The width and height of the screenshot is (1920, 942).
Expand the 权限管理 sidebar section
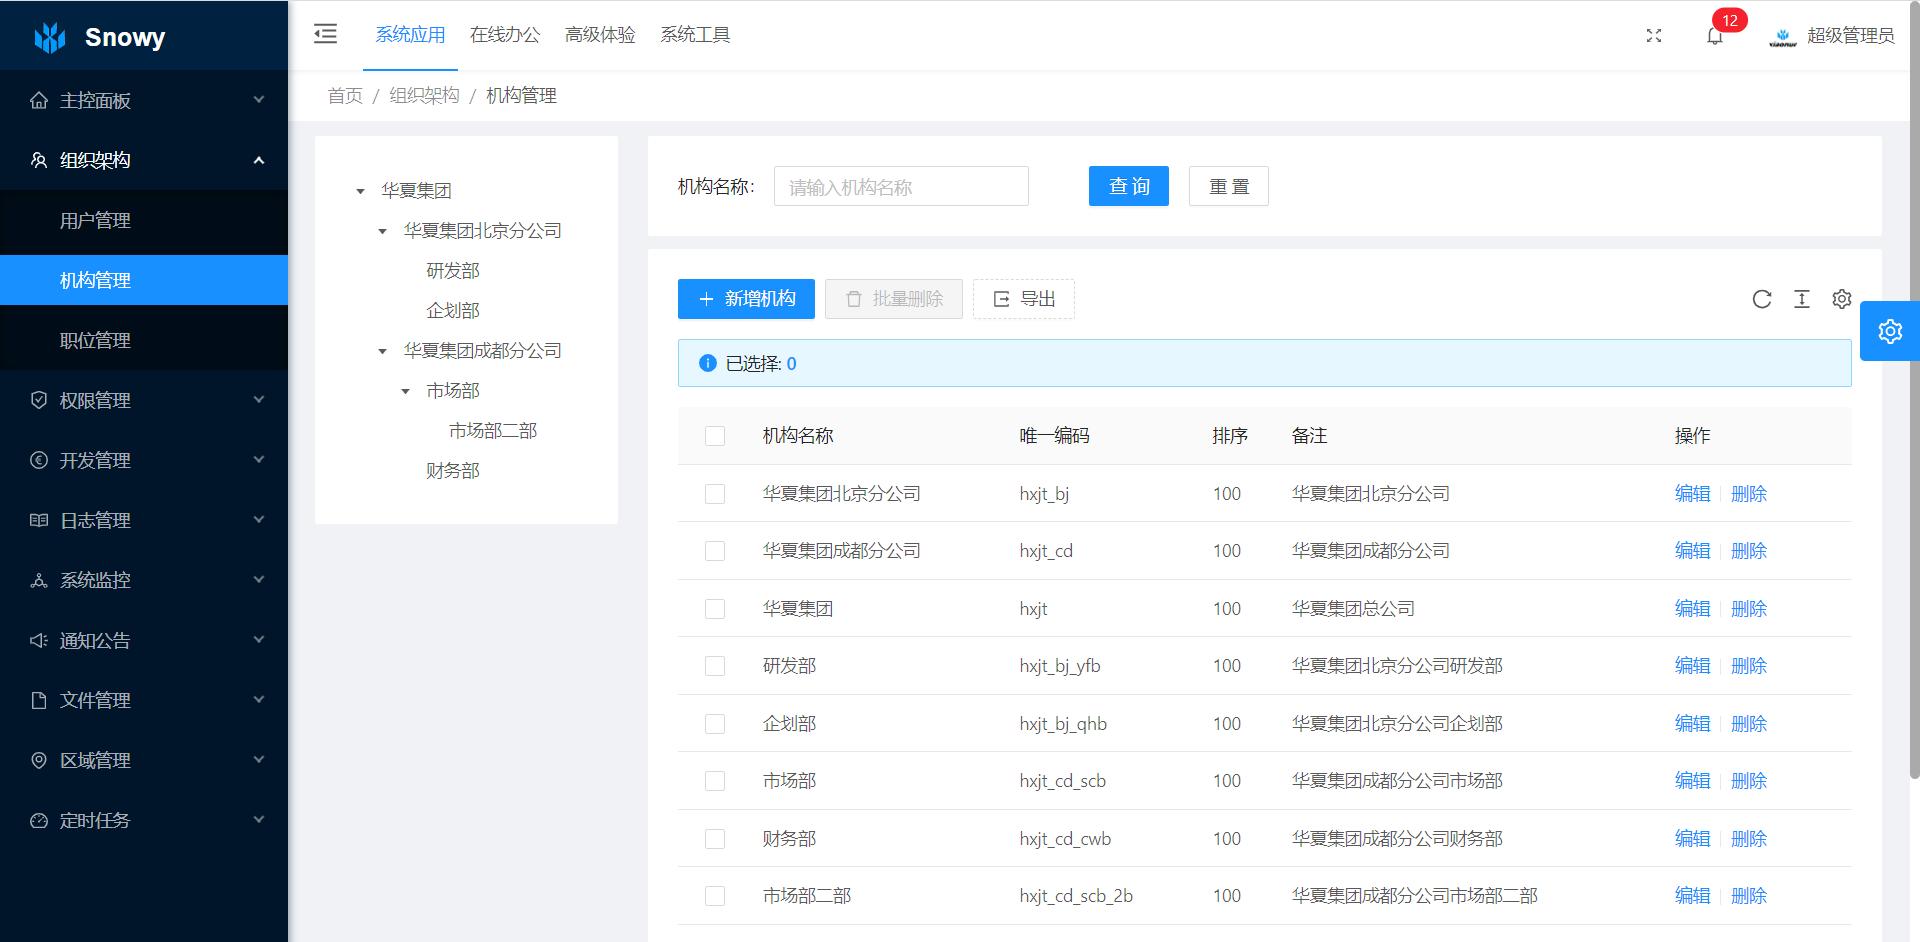click(x=144, y=400)
